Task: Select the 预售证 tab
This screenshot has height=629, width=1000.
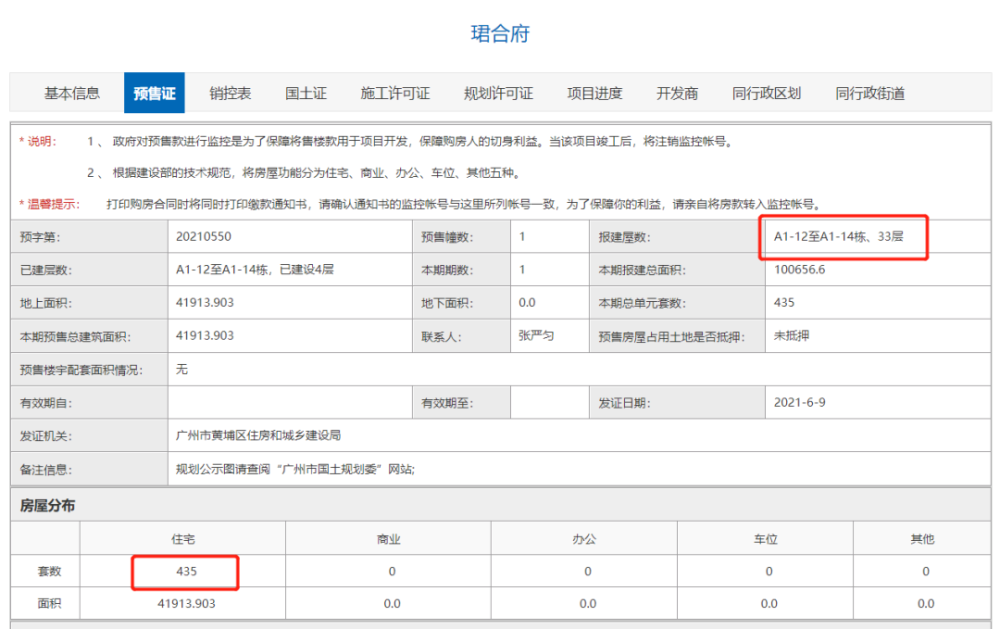Action: coord(154,93)
